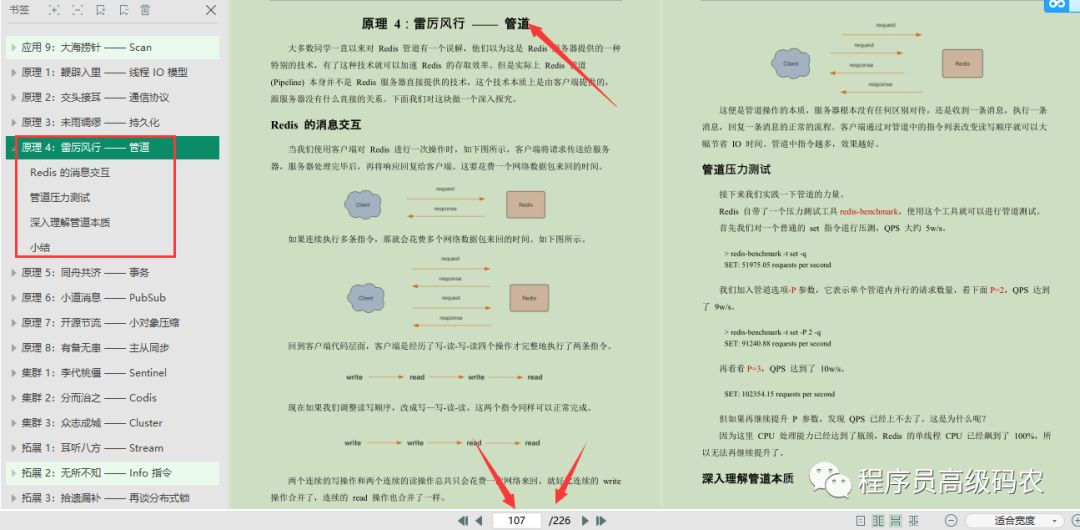Jump to the first page
The image size is (1080, 530).
point(463,520)
